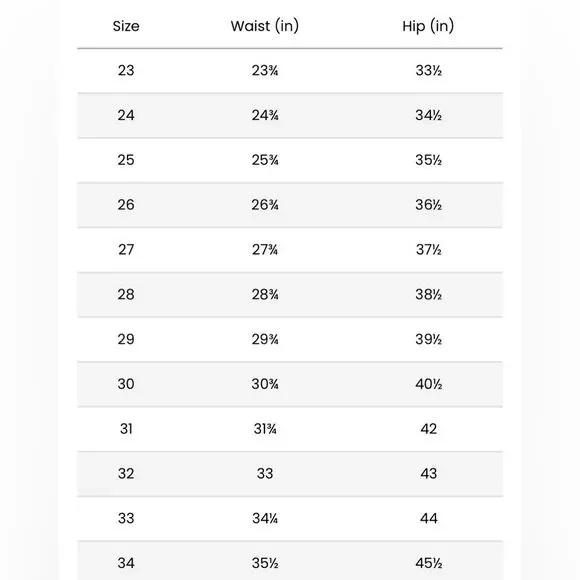Click the Size column header

(126, 26)
